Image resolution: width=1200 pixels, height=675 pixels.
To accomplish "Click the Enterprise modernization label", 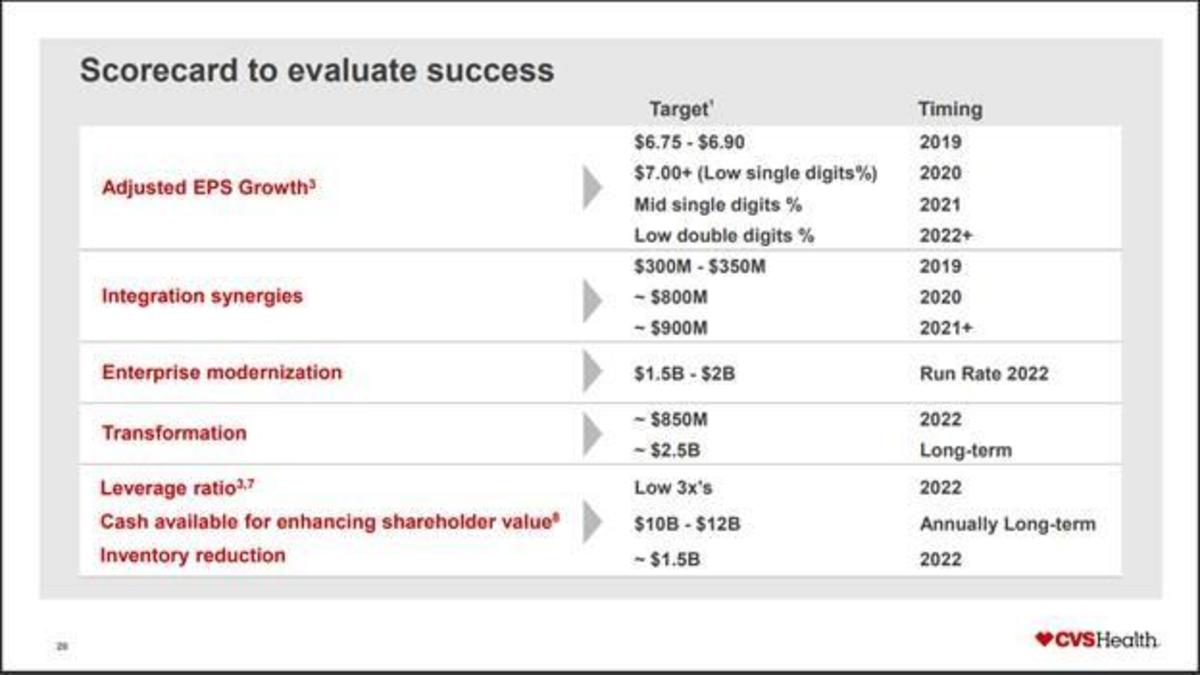I will pyautogui.click(x=222, y=372).
